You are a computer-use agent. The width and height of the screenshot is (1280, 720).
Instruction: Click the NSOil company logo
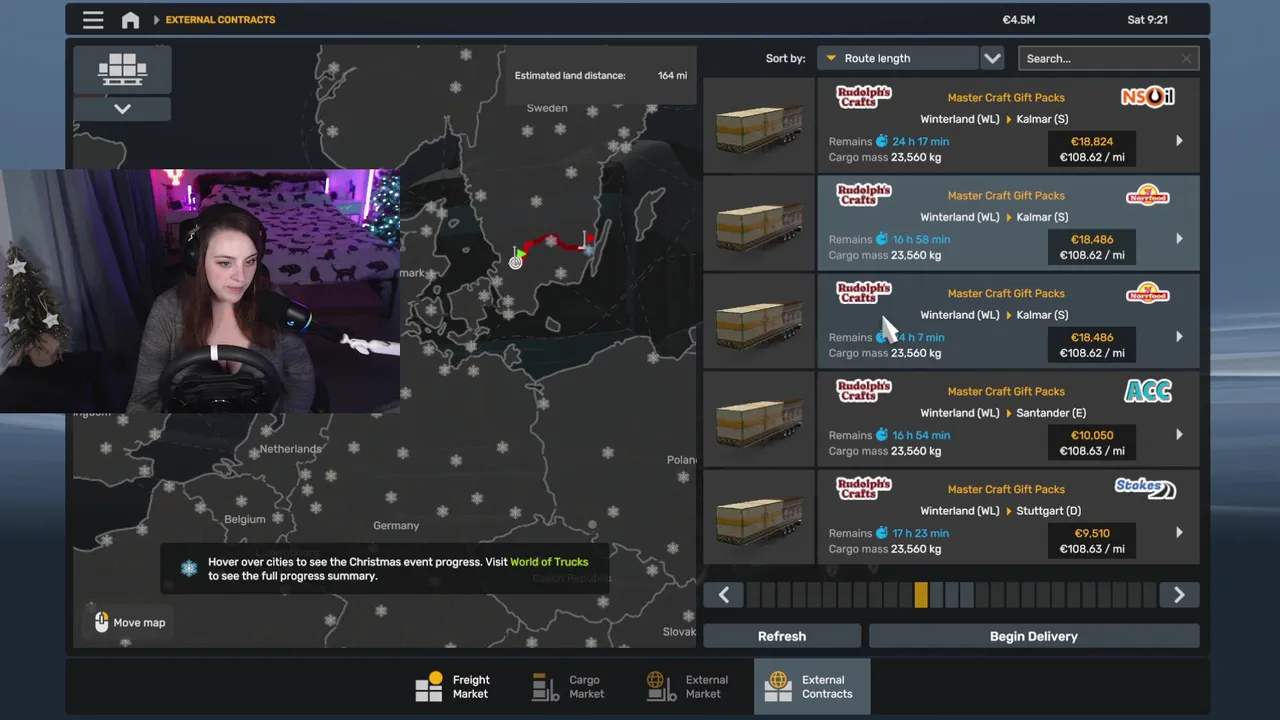(1147, 97)
